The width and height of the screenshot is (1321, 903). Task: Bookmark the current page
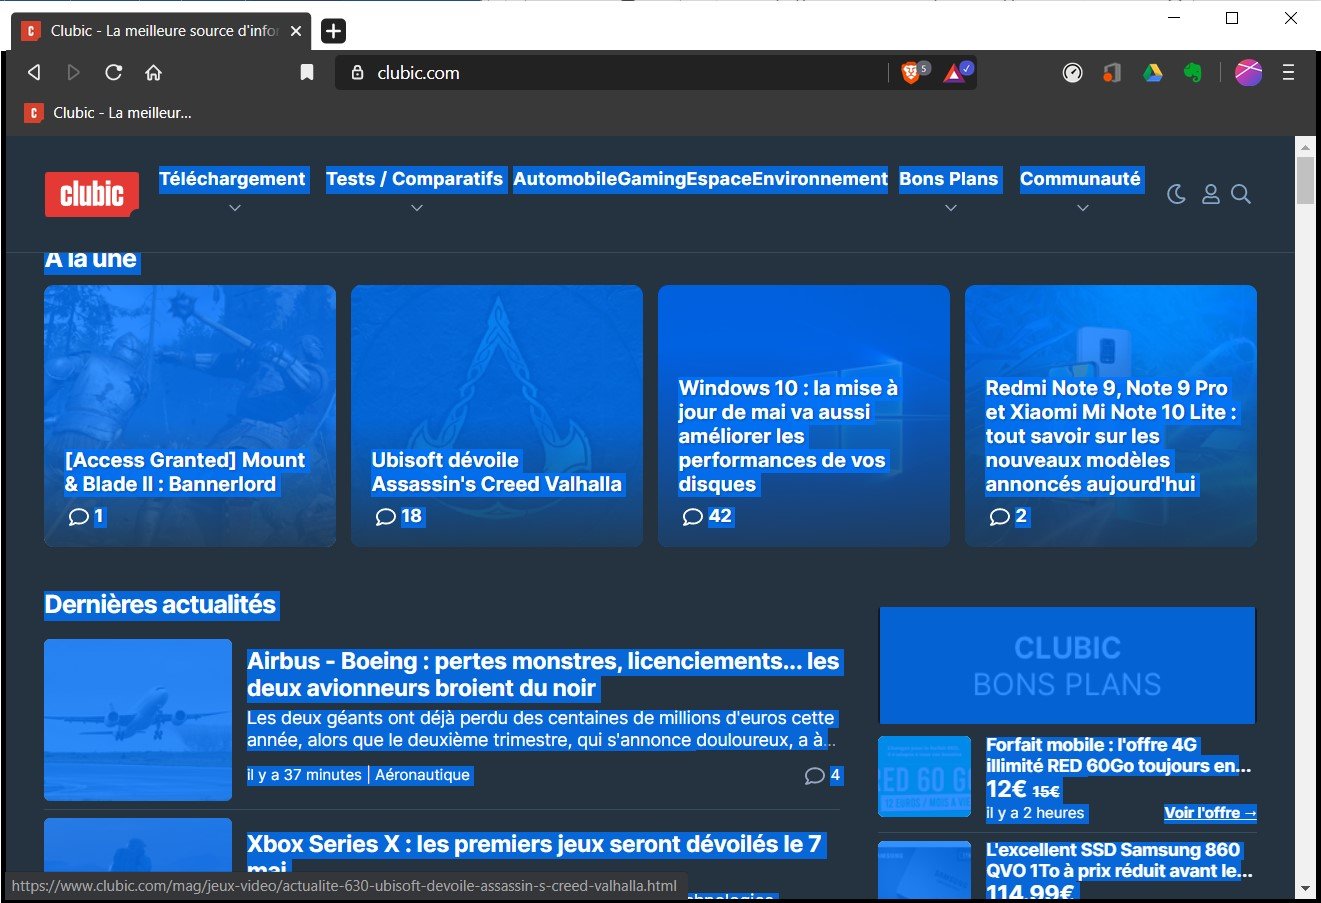pos(306,72)
